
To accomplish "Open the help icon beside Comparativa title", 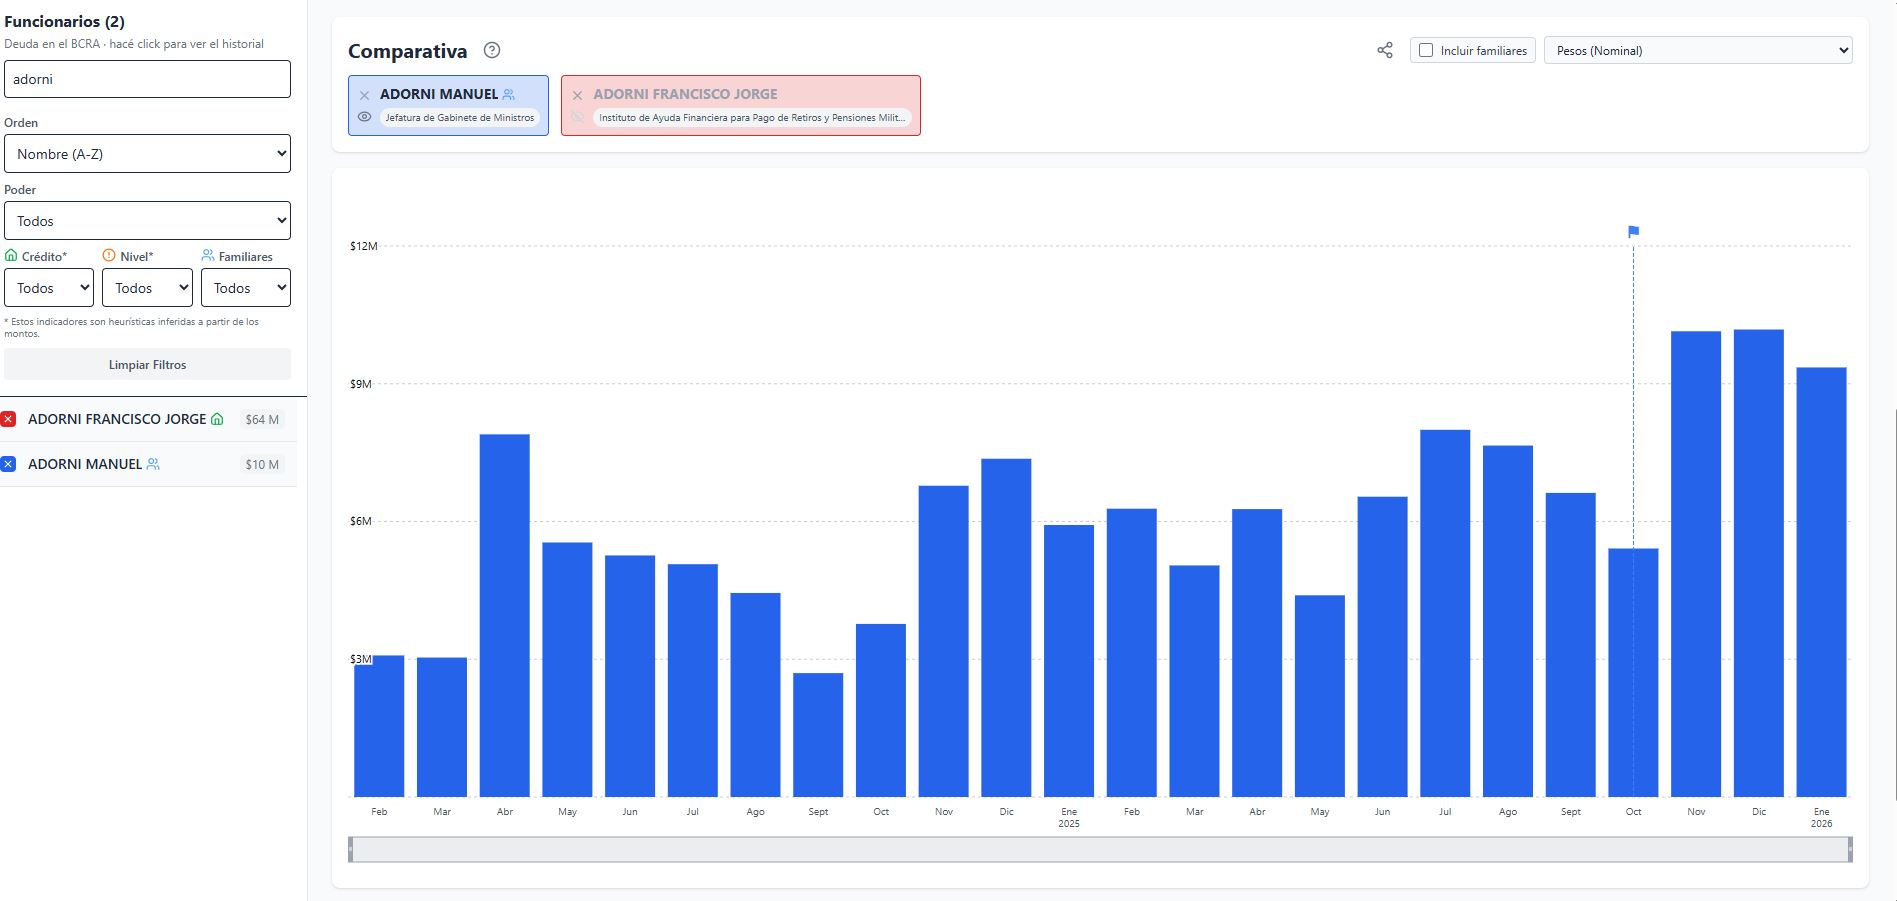I will [491, 50].
